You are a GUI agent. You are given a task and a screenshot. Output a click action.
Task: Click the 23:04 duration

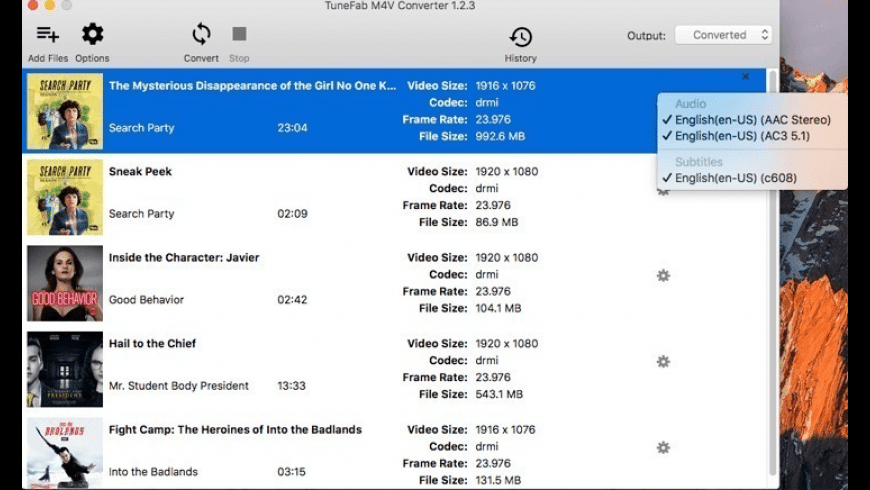click(292, 128)
